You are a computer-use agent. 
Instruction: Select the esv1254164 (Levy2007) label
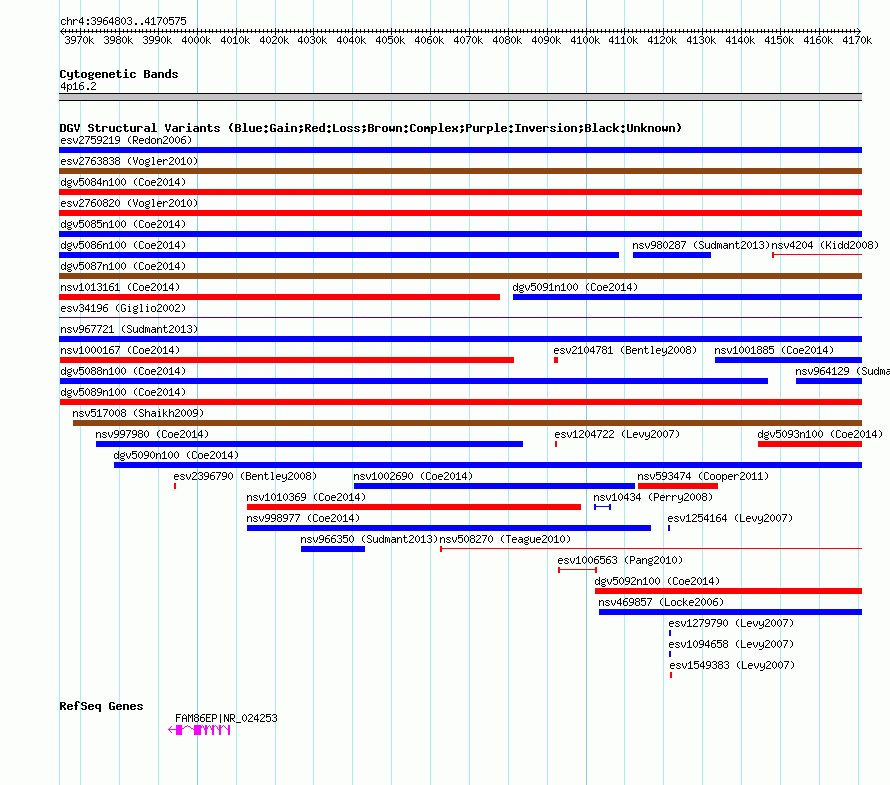(x=731, y=518)
